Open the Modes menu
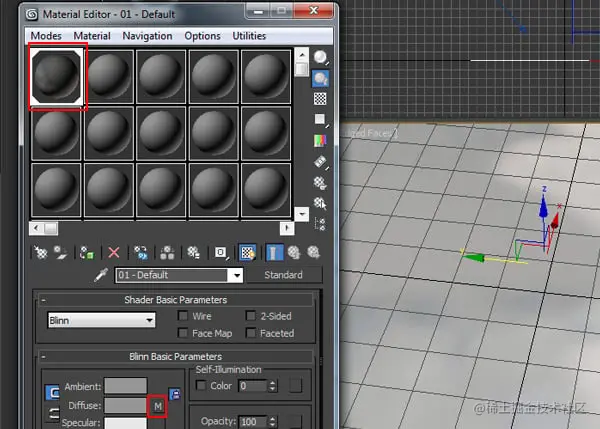 [46, 36]
